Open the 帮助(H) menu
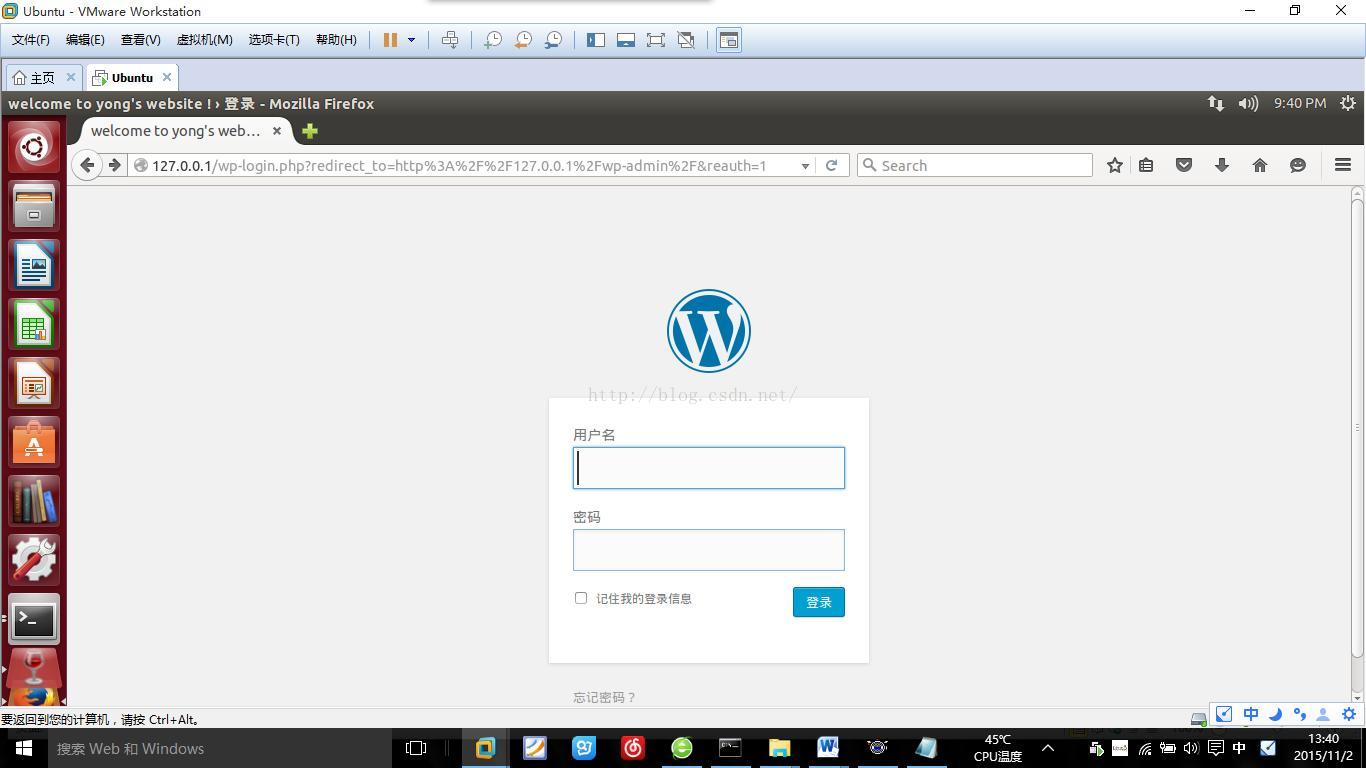The image size is (1366, 768). point(336,40)
